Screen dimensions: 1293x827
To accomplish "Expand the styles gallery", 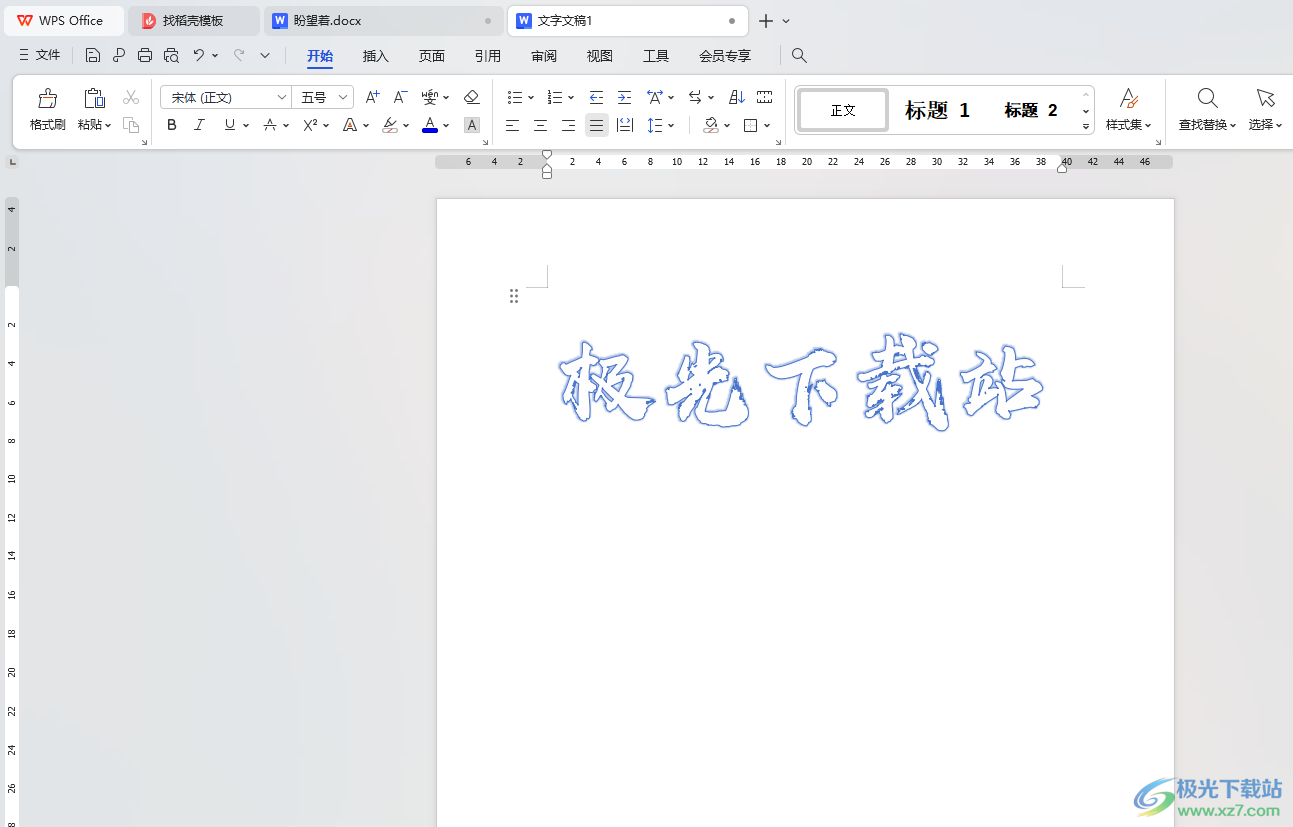I will coord(1086,126).
